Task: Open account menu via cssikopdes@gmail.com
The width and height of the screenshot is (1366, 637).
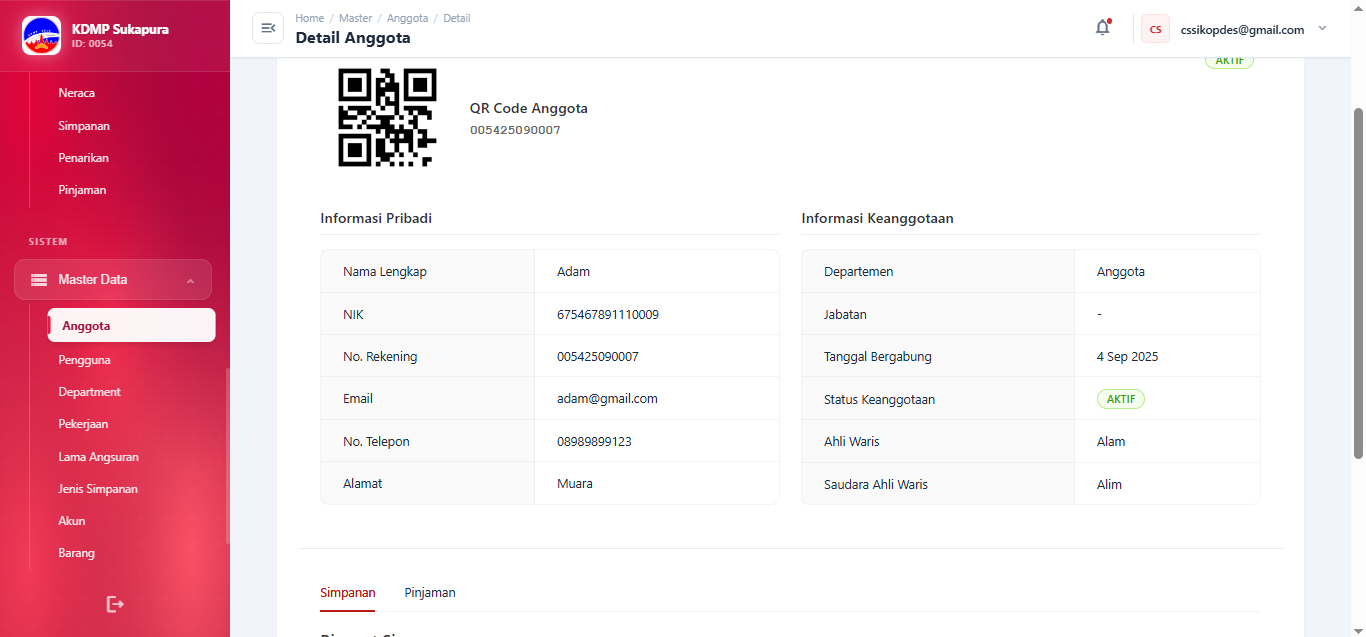Action: pyautogui.click(x=1242, y=30)
